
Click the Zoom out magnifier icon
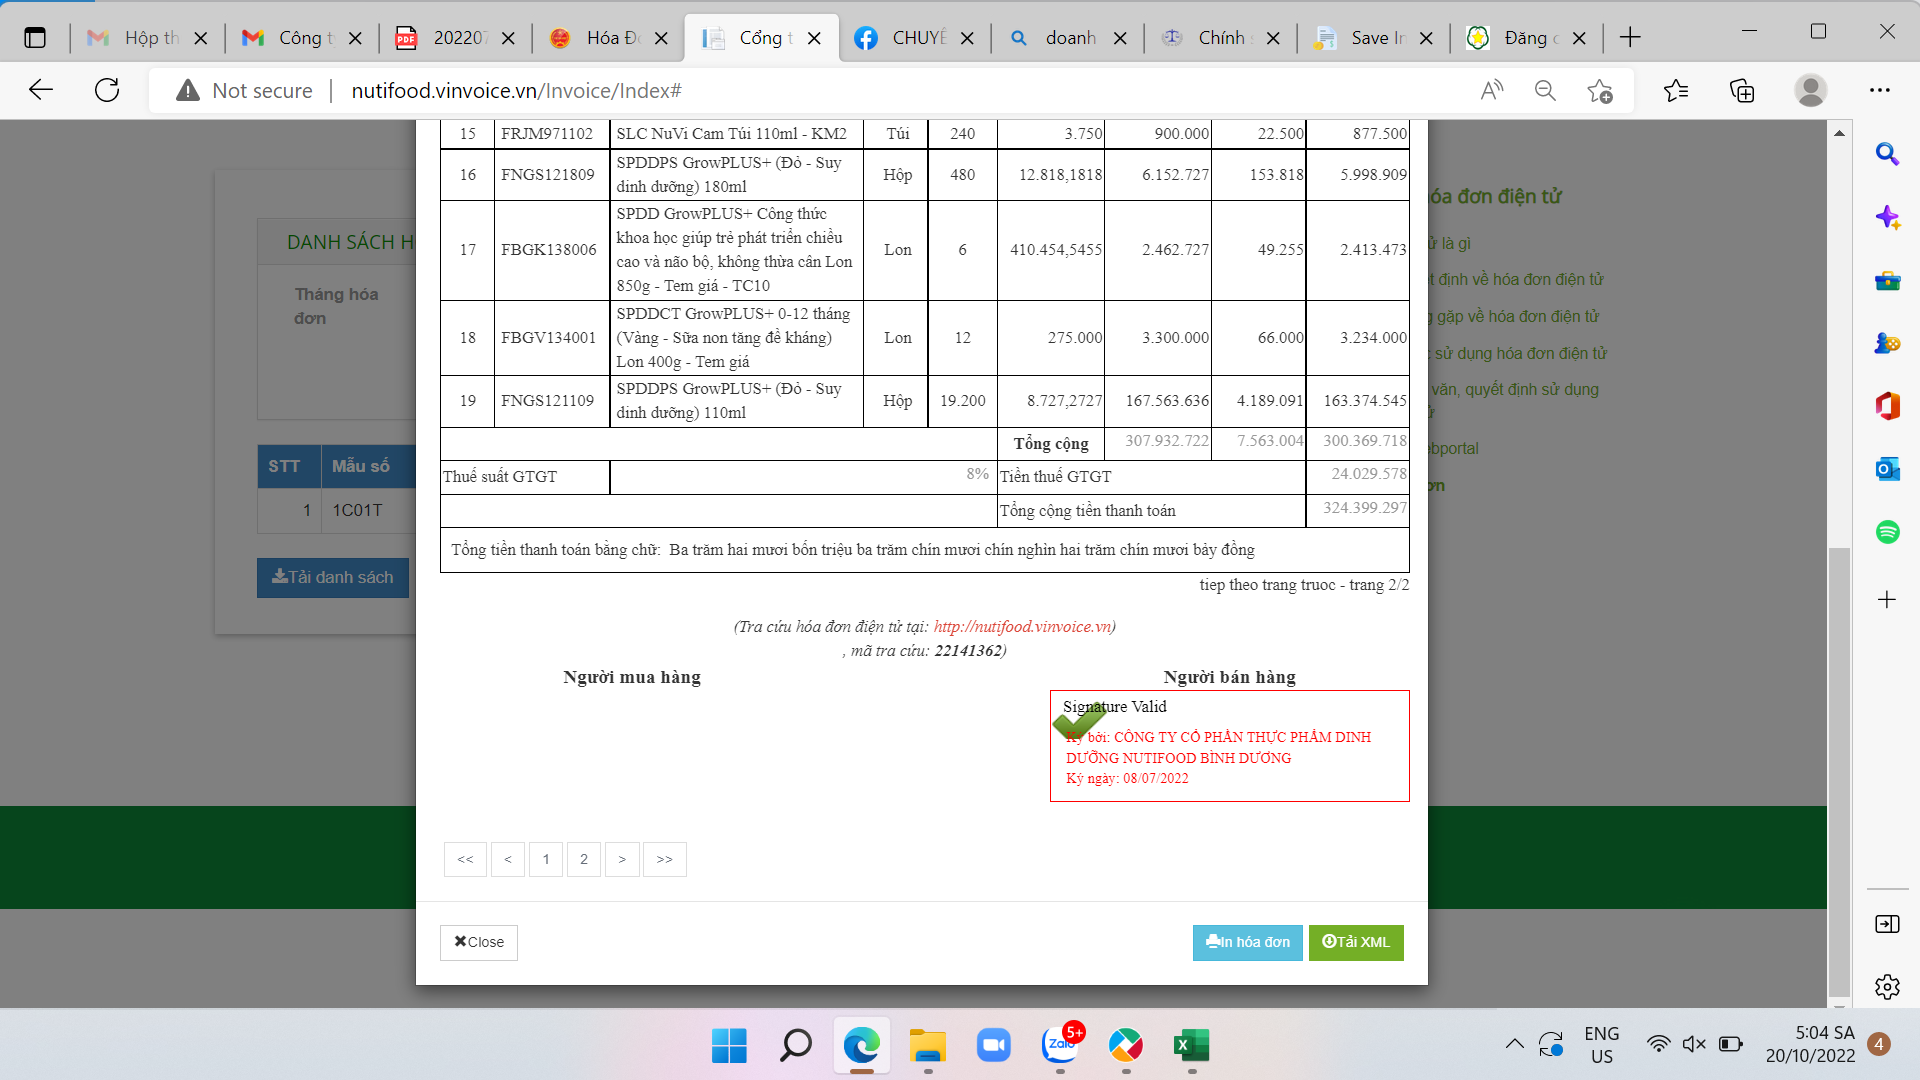(x=1545, y=91)
